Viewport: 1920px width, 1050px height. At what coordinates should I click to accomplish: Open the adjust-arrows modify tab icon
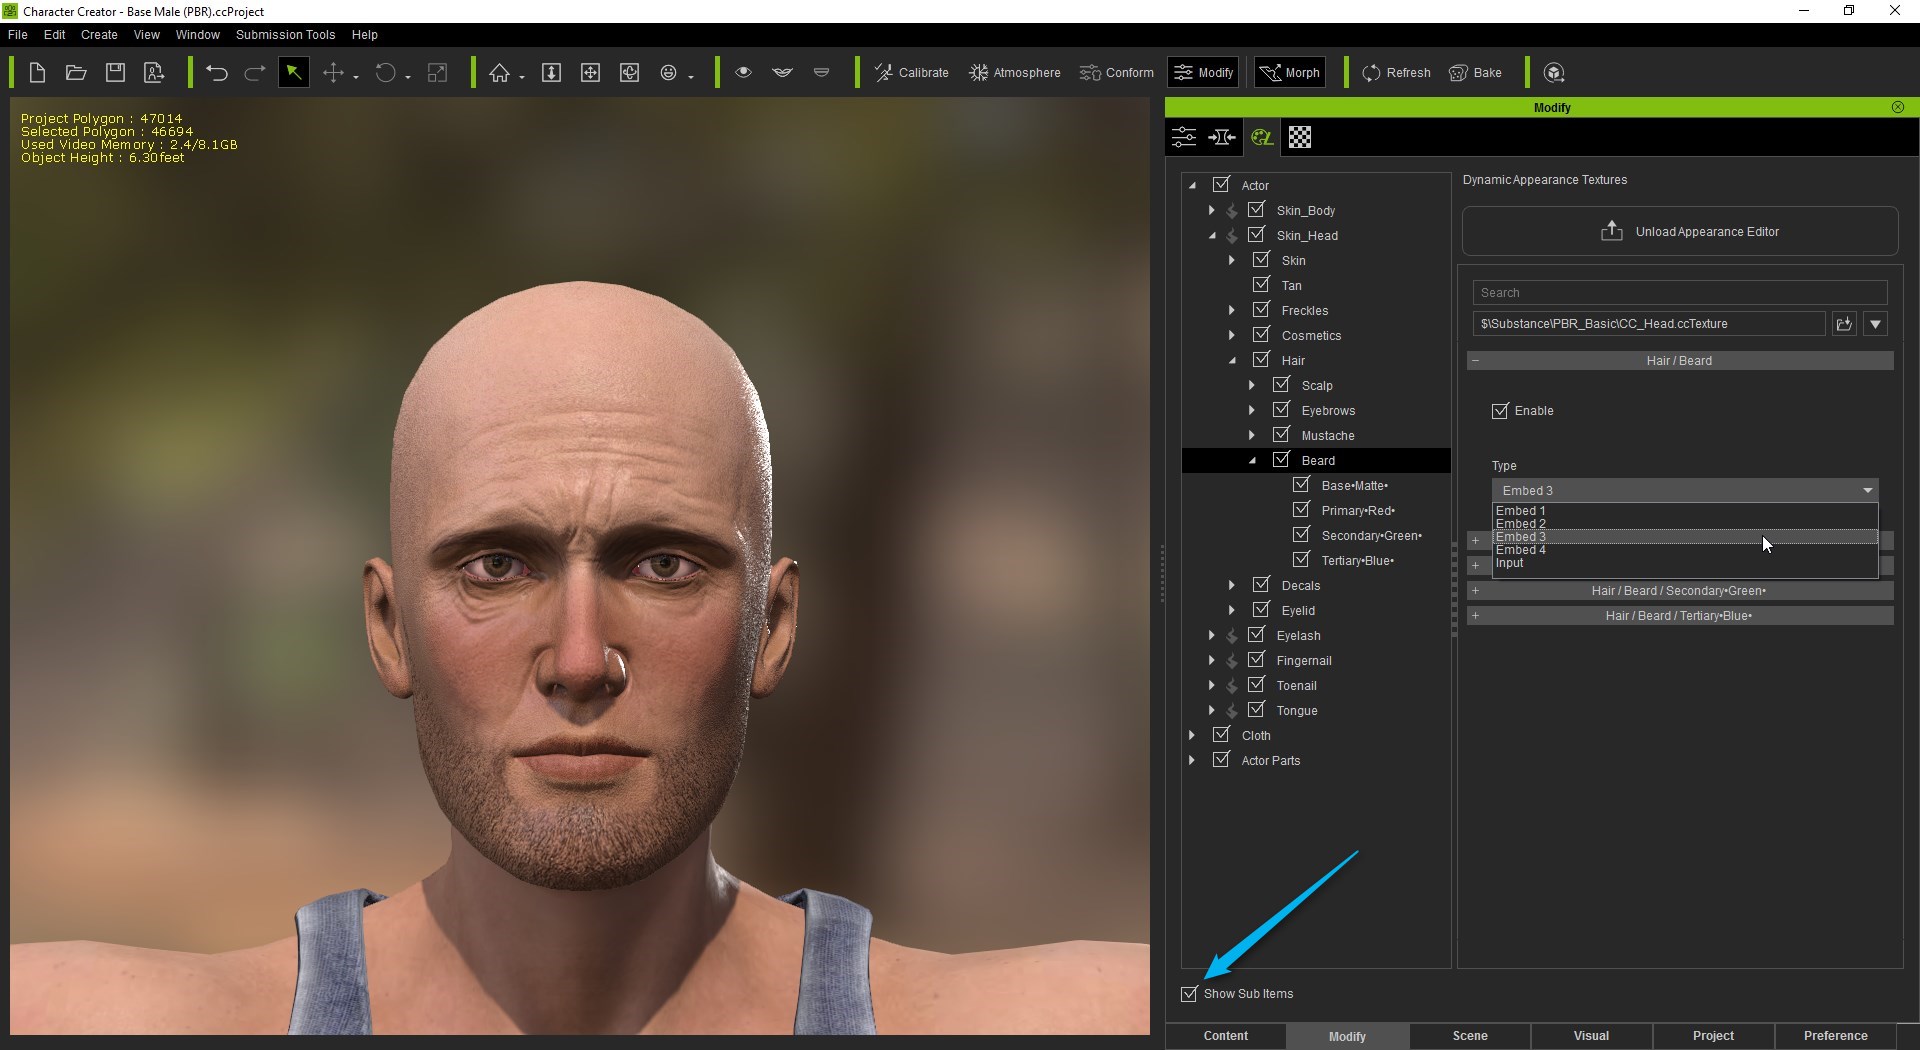pos(1222,137)
